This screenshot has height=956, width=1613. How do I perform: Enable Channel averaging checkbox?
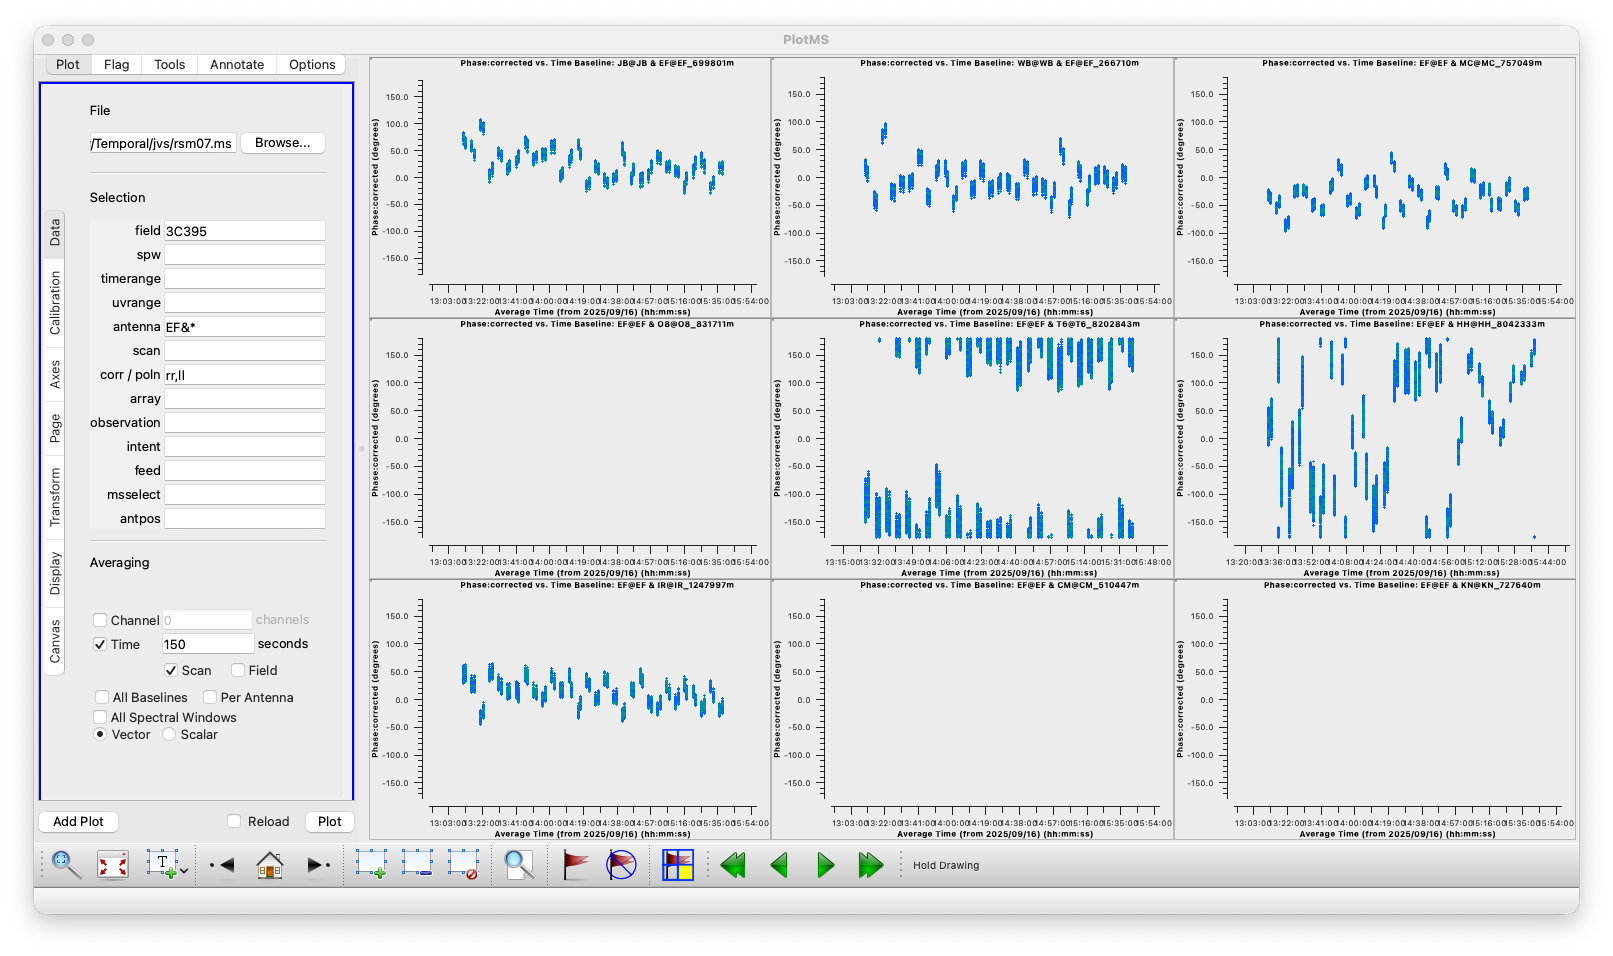click(100, 620)
